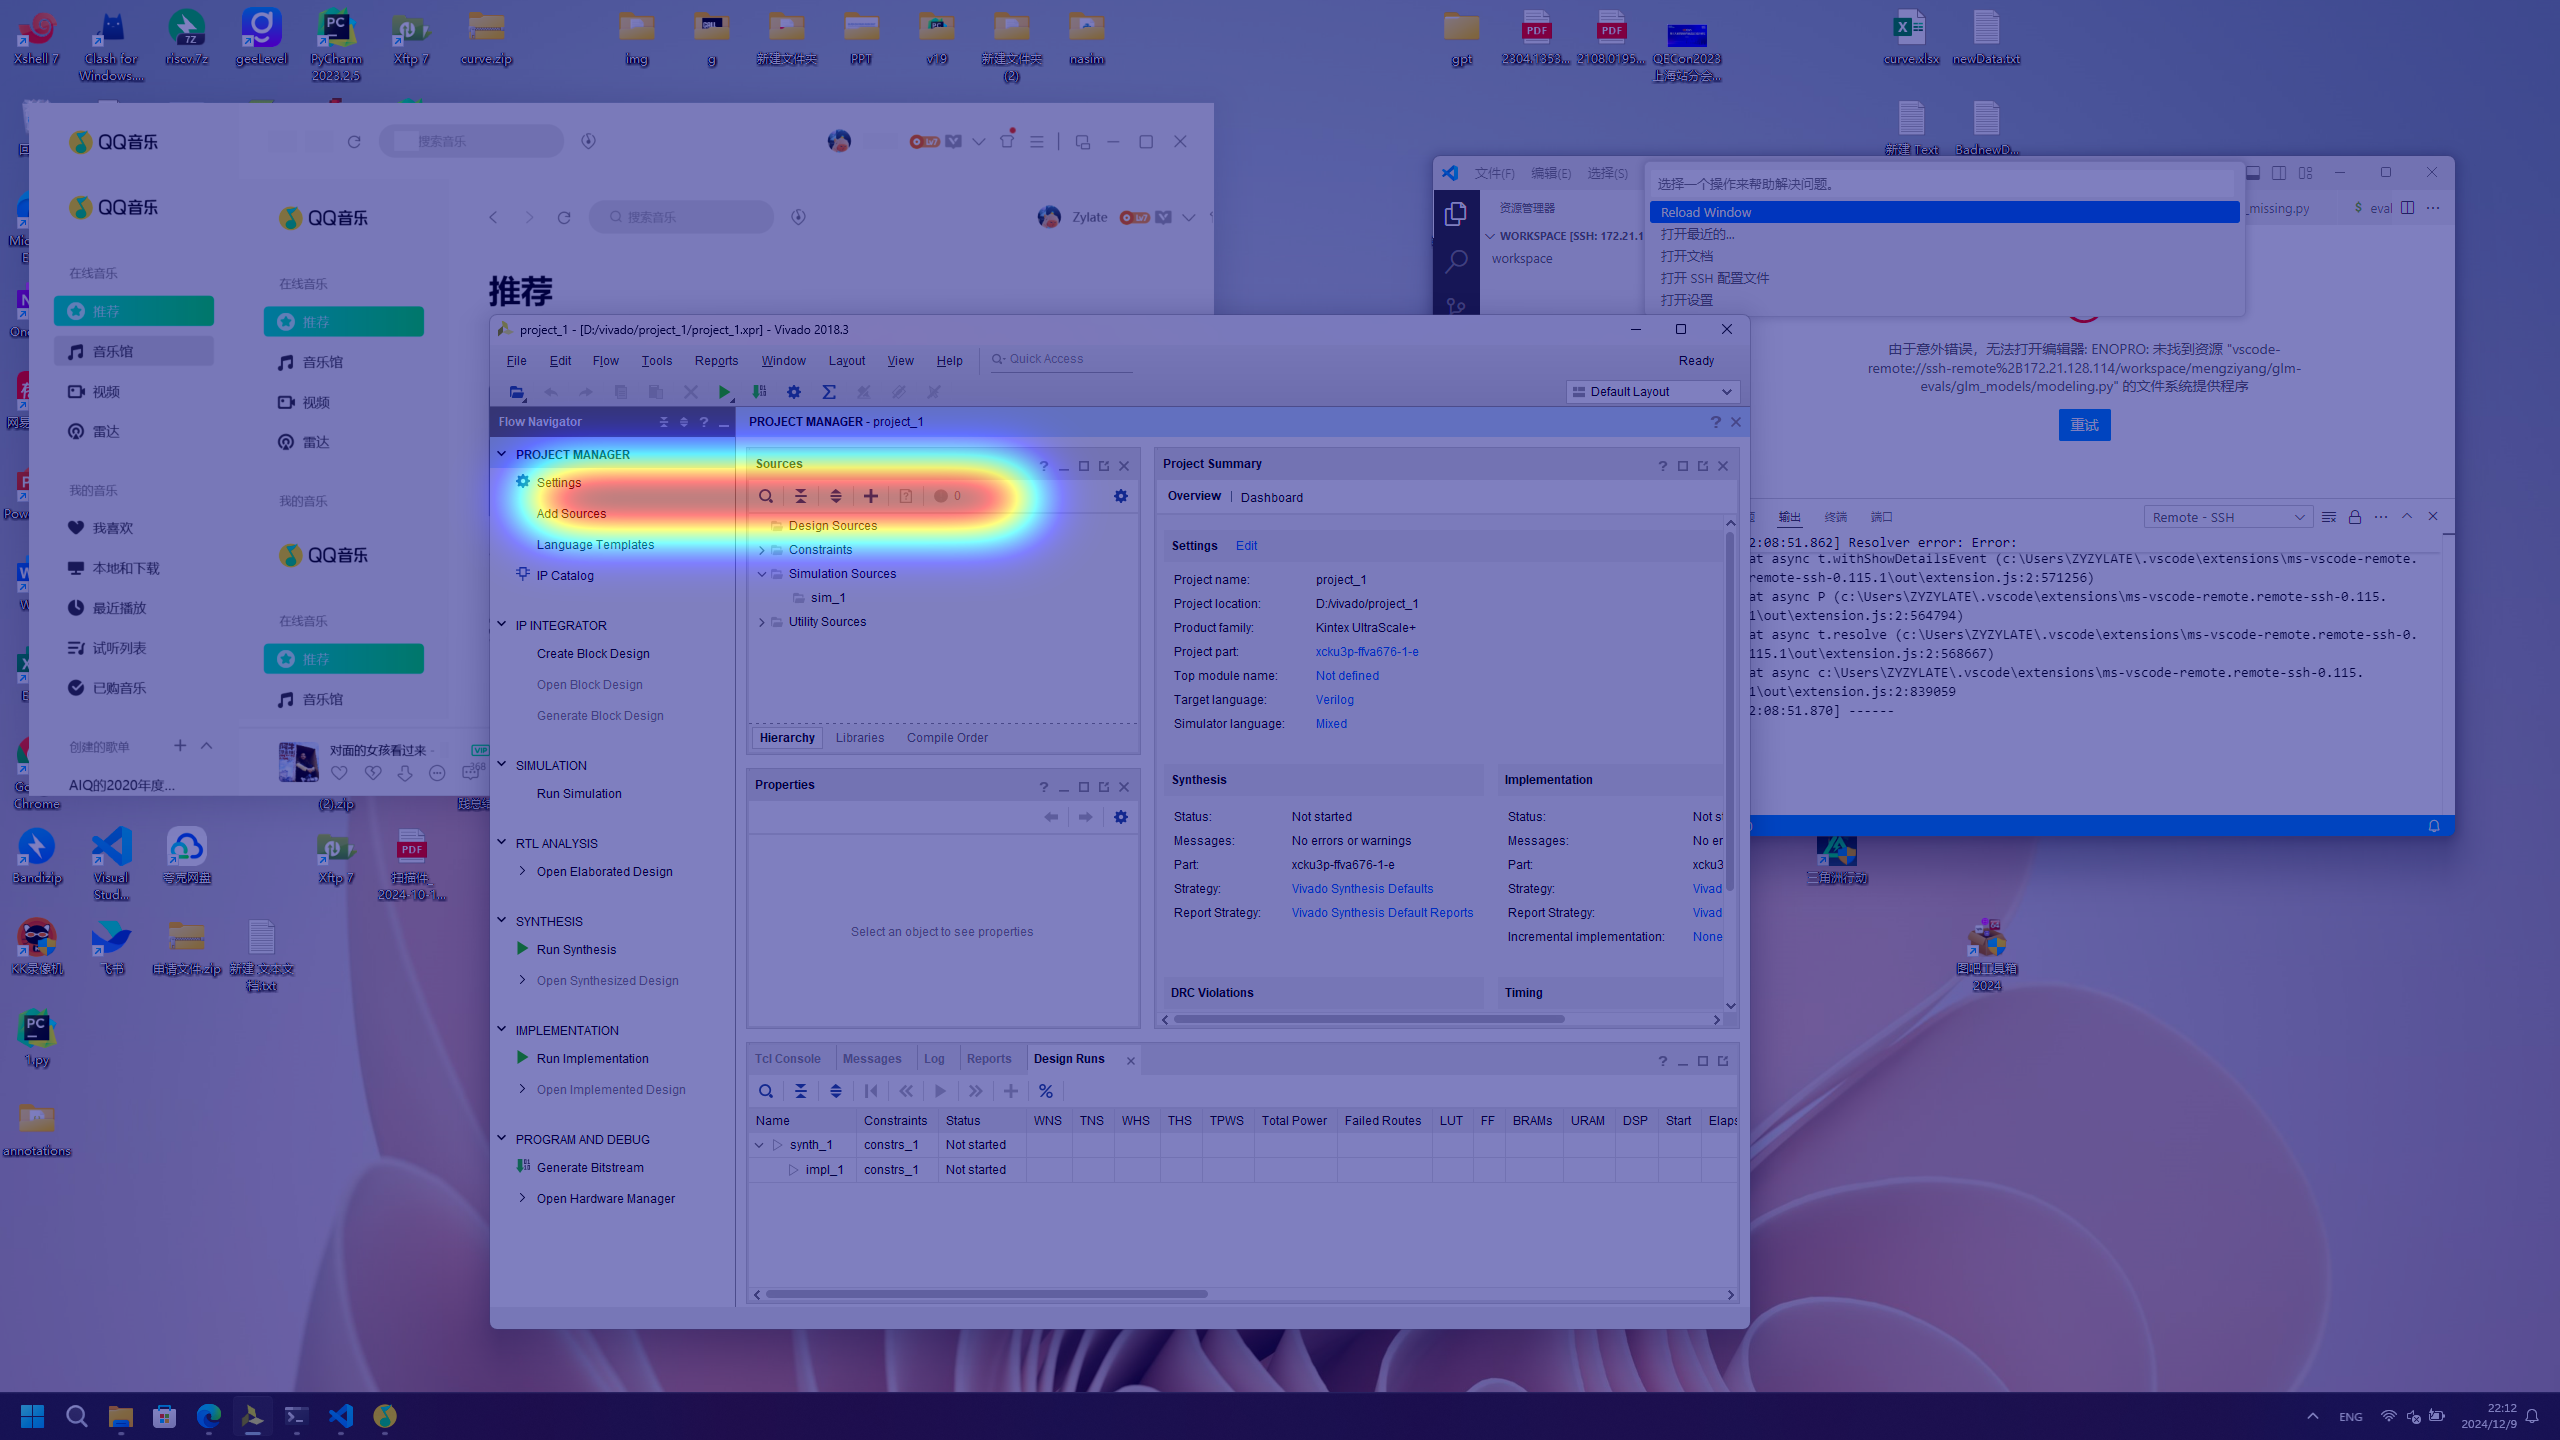Click the IP Catalog icon in Flow Navigator

(523, 574)
